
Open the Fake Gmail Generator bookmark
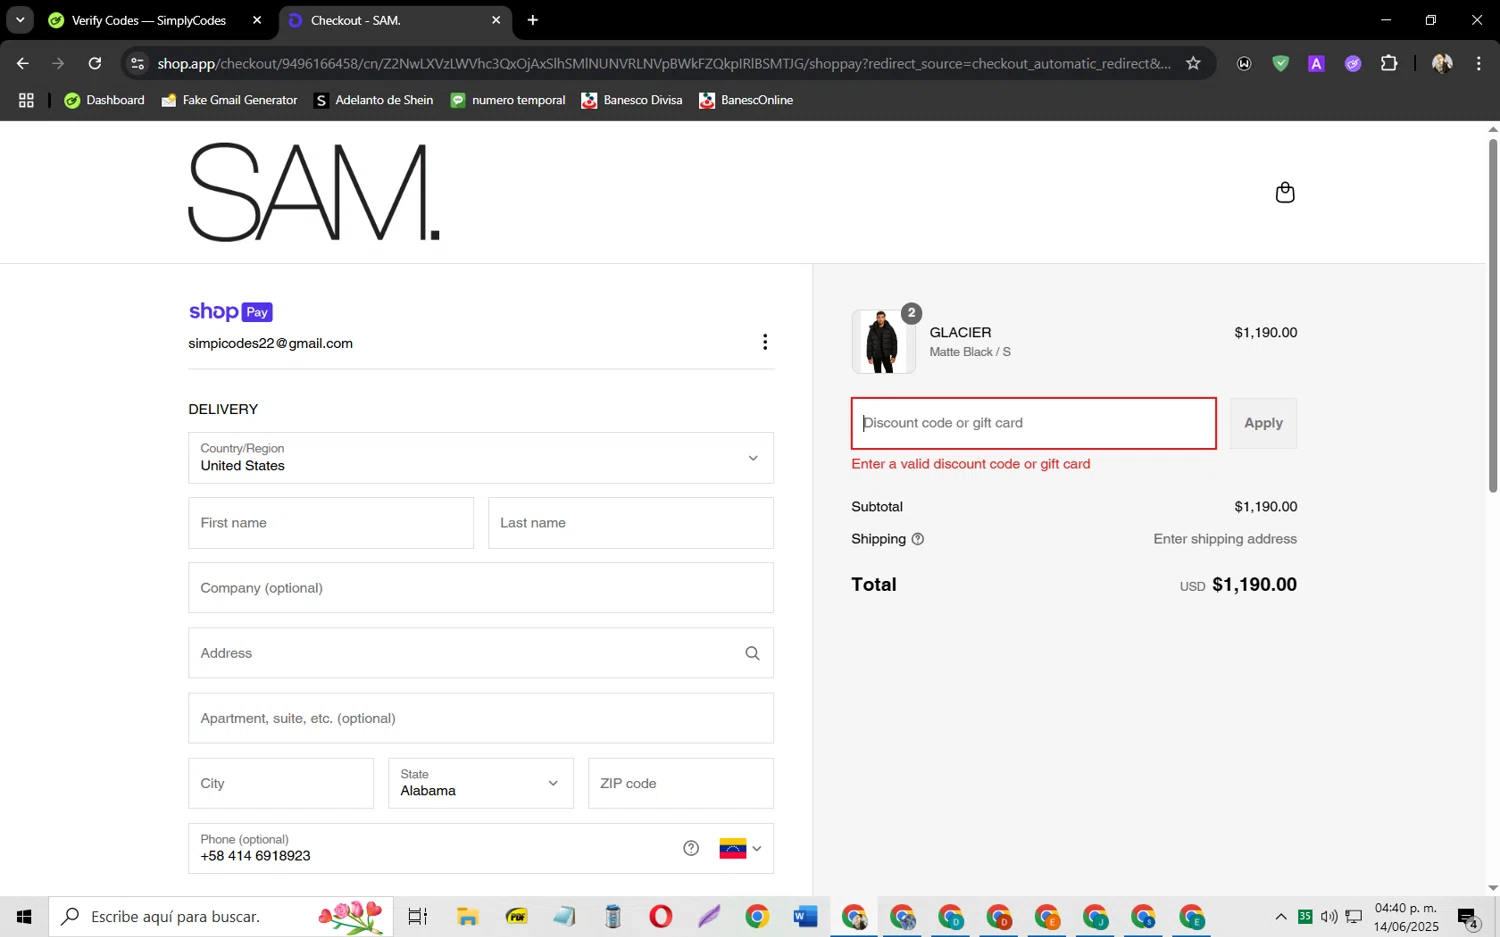229,100
